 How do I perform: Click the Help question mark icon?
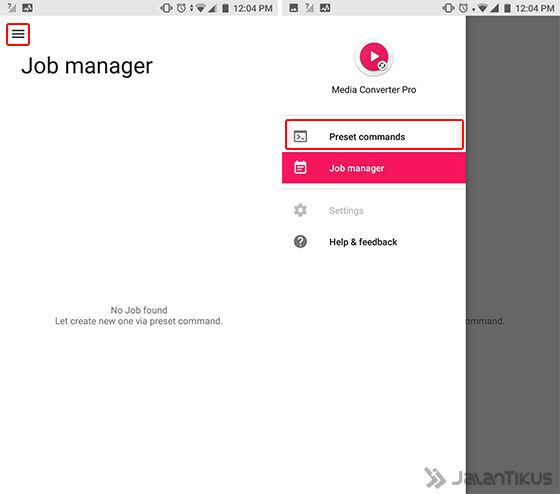click(x=300, y=241)
